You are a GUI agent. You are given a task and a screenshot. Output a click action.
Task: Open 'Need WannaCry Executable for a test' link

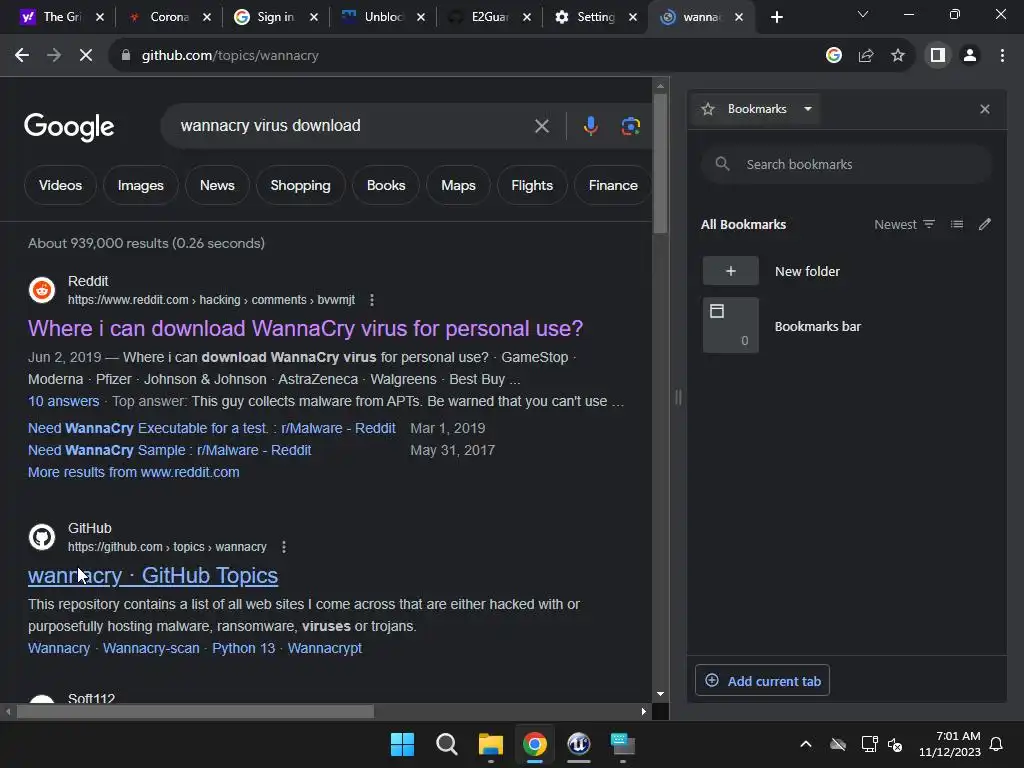(212, 428)
